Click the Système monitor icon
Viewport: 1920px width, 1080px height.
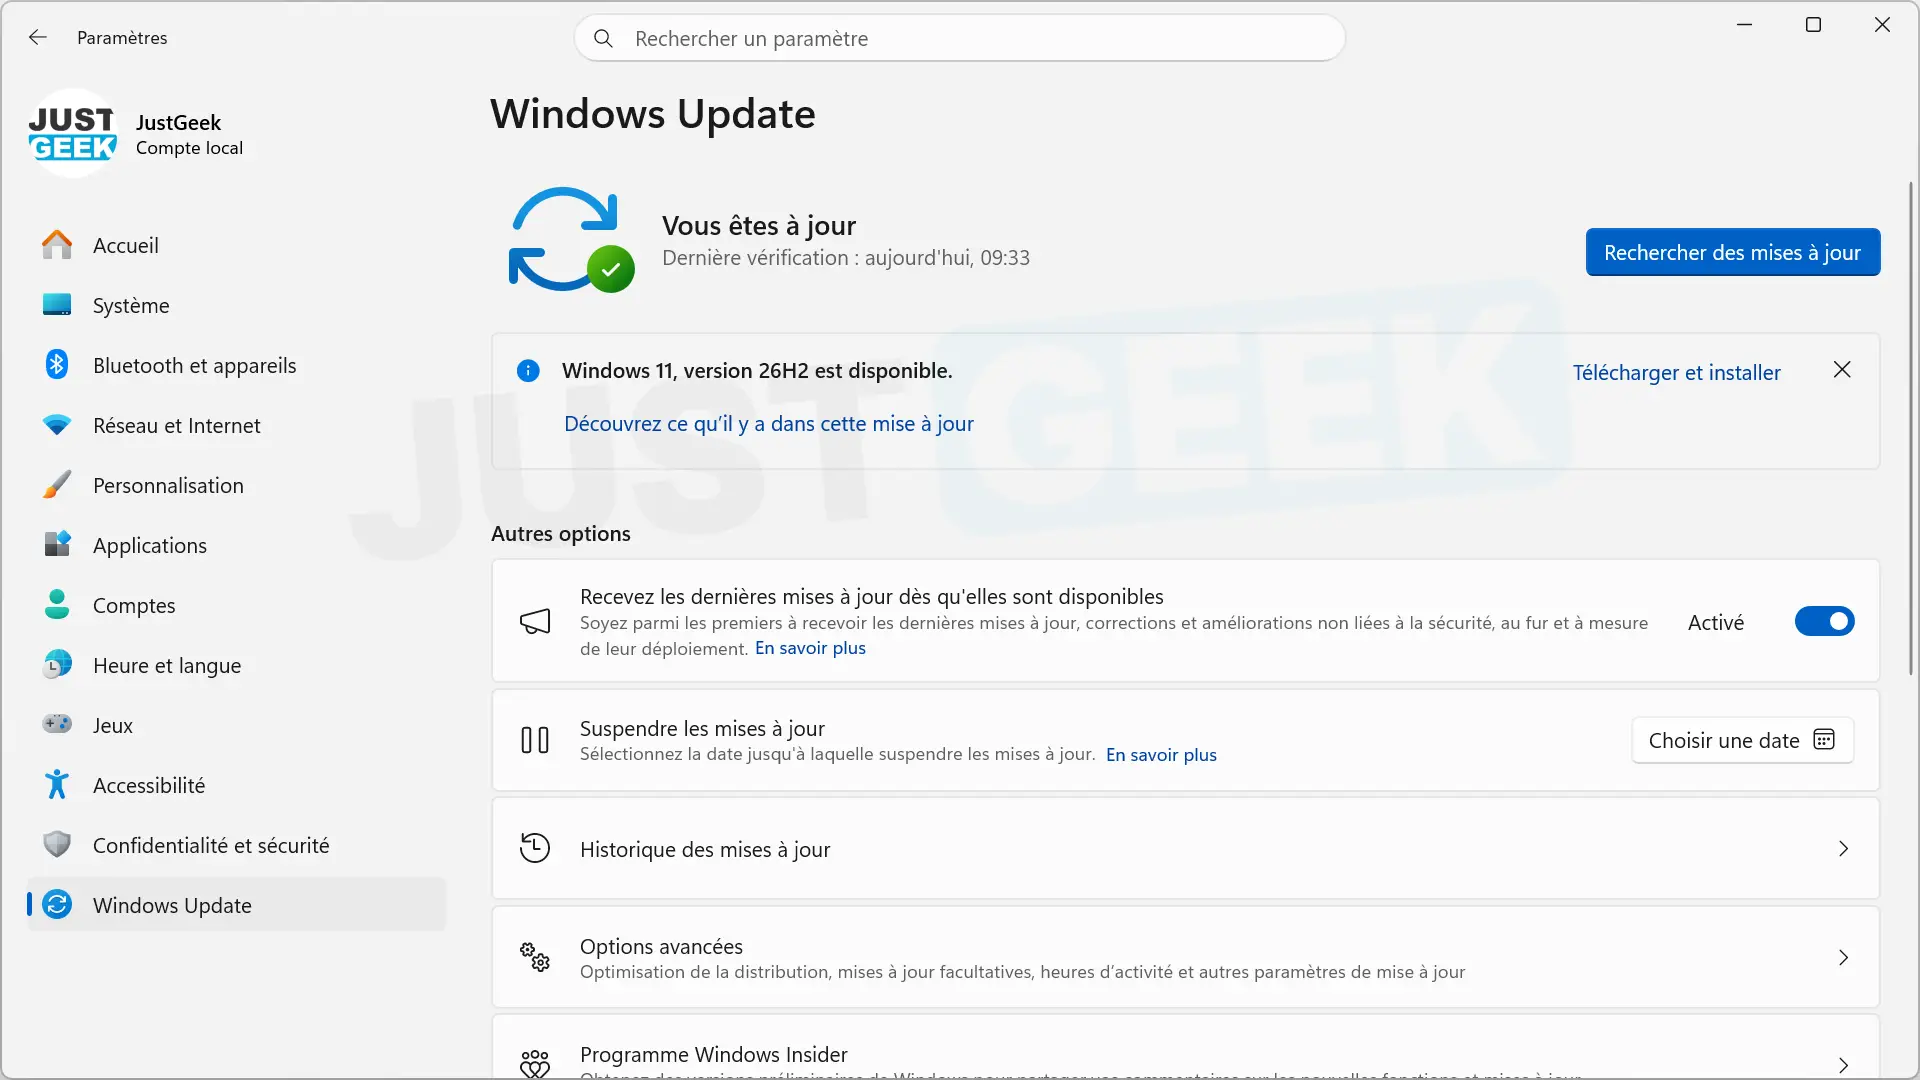(57, 305)
